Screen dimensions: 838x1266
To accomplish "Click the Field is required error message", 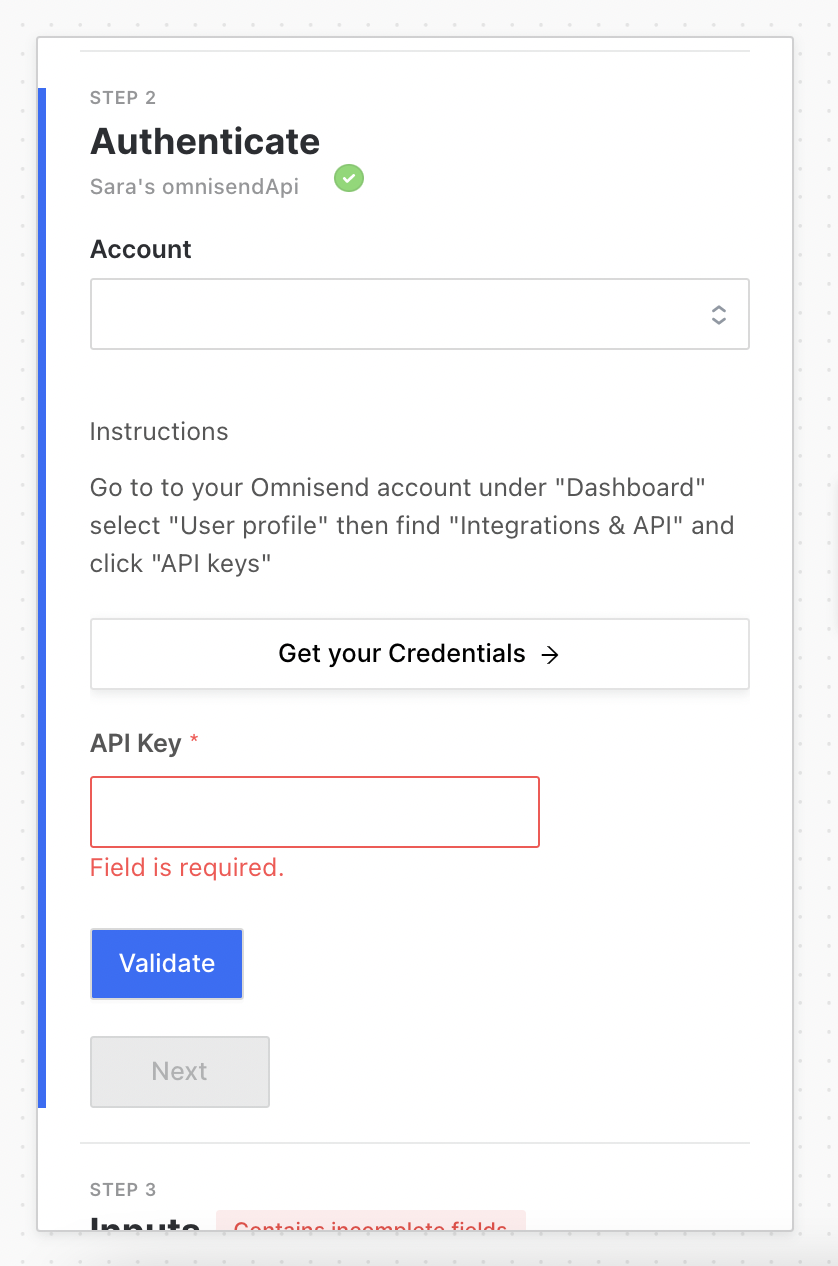I will click(187, 868).
